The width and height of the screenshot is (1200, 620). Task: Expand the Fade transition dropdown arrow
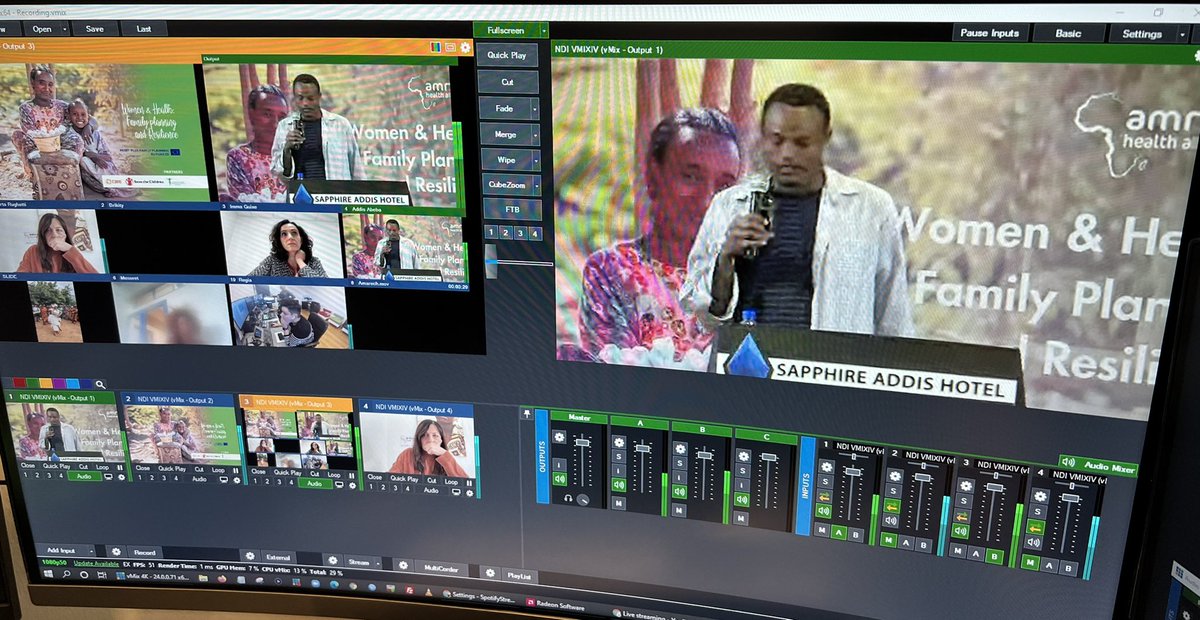click(535, 107)
